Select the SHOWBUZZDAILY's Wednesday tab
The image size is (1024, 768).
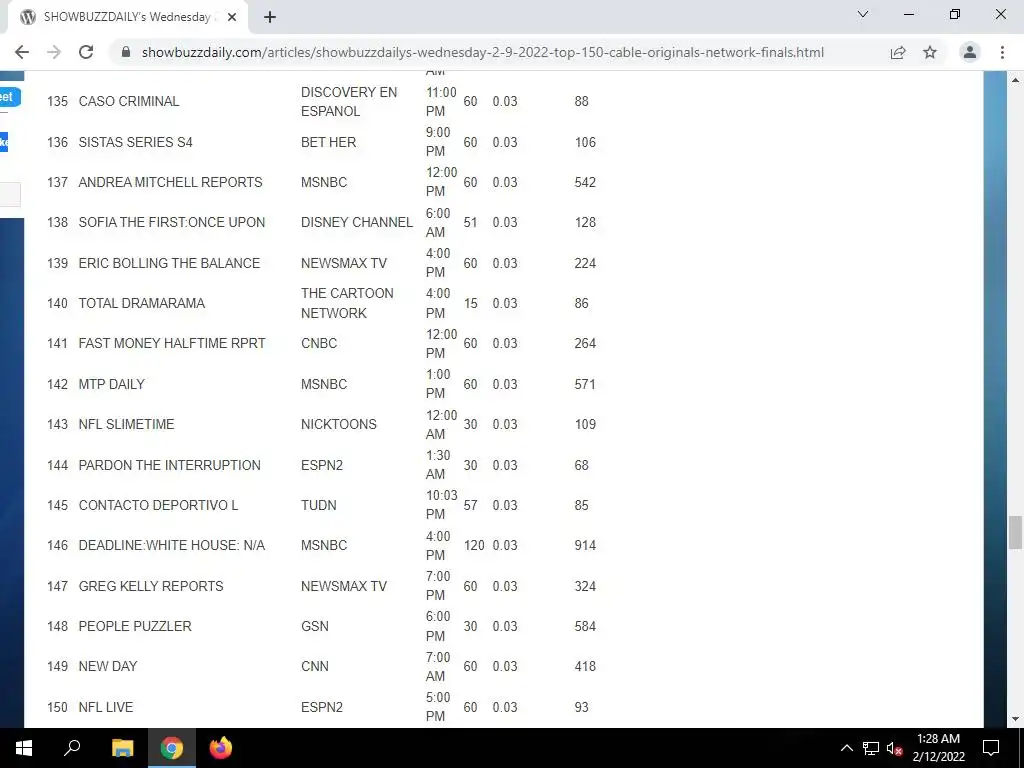click(126, 18)
